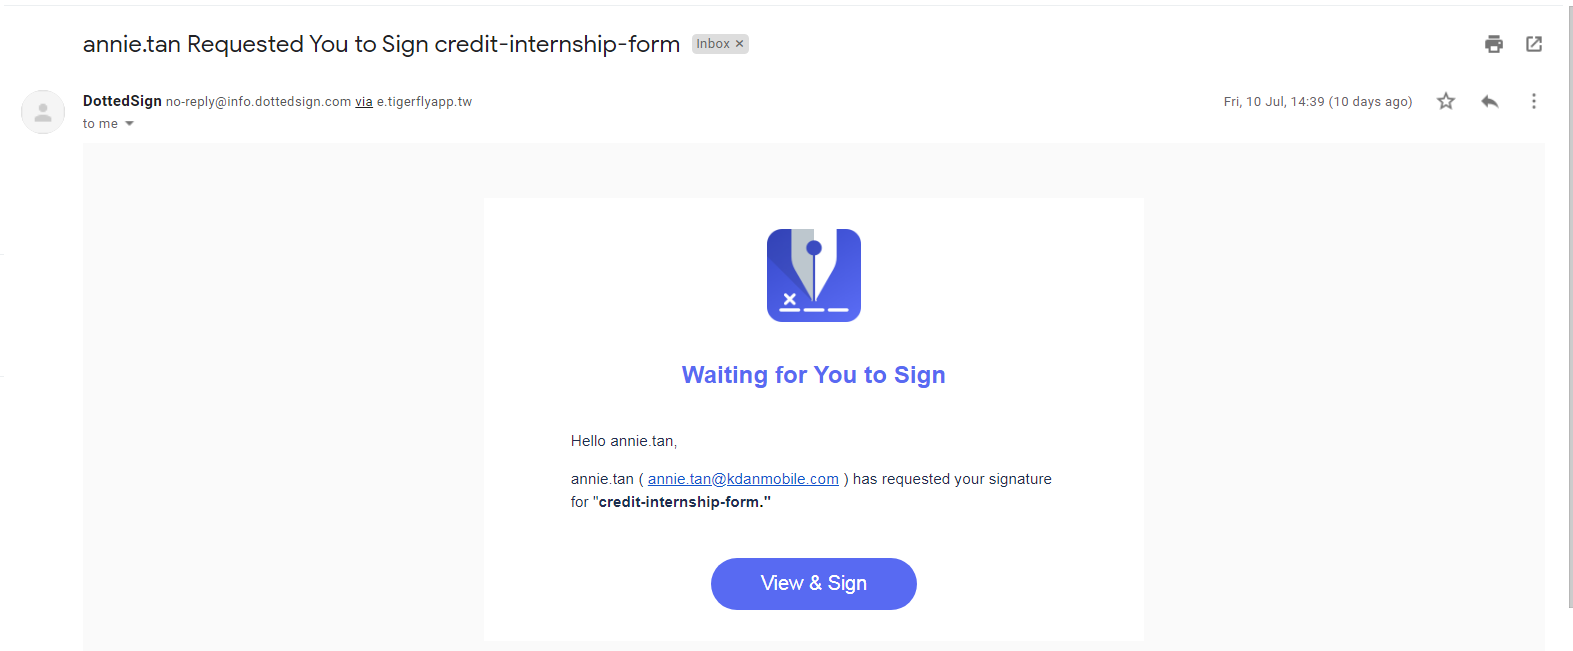Click the DottedSign sender name
Viewport: 1573px width, 651px height.
(122, 101)
